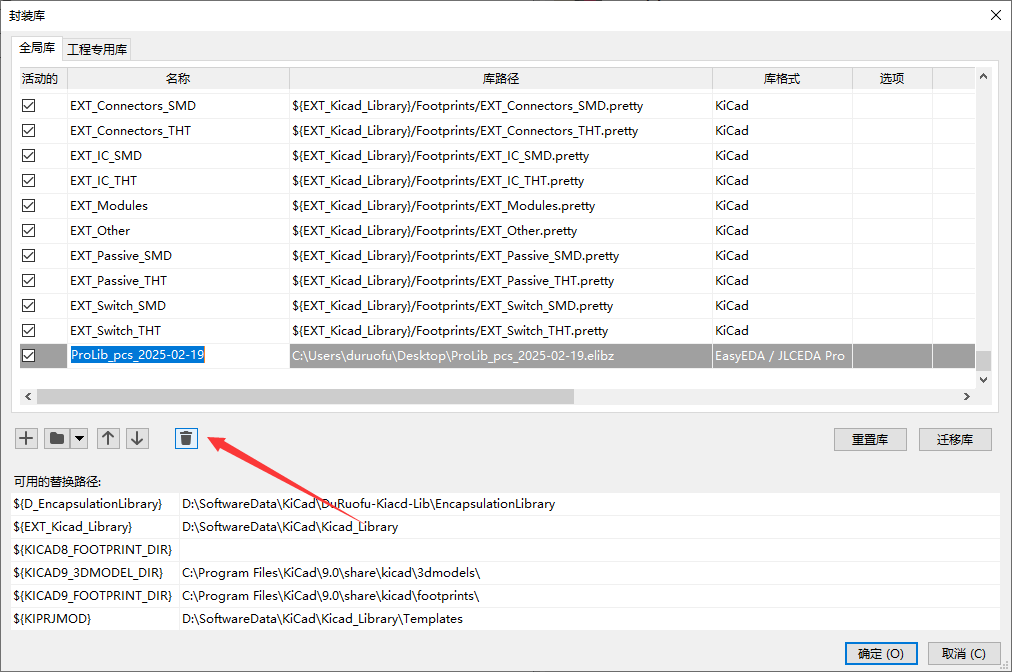Open the folder button dropdown arrow
Viewport: 1012px width, 672px height.
[x=78, y=438]
